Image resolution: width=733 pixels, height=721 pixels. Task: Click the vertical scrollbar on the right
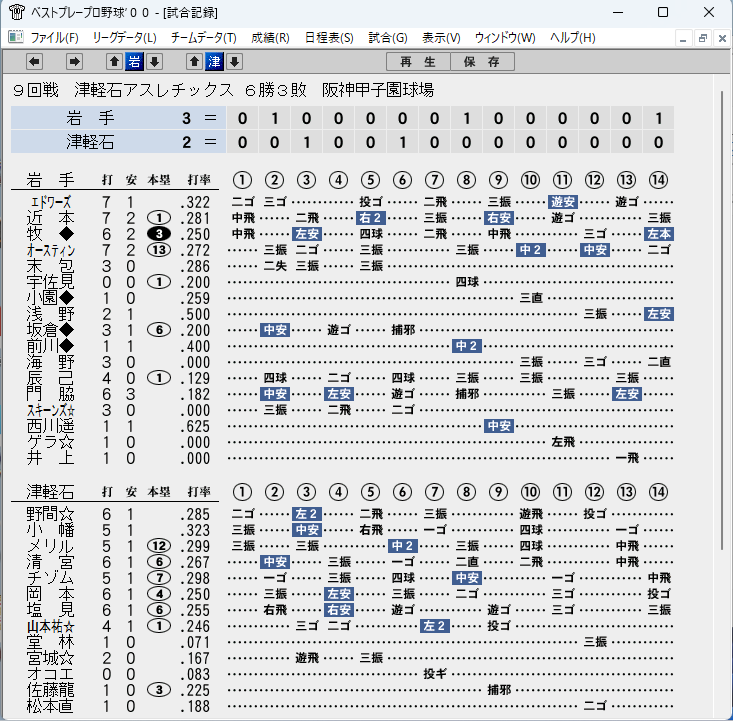[x=721, y=395]
